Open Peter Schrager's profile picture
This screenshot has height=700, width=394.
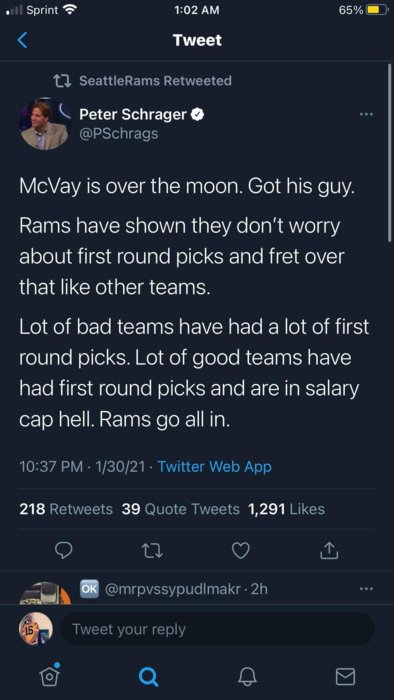(44, 124)
